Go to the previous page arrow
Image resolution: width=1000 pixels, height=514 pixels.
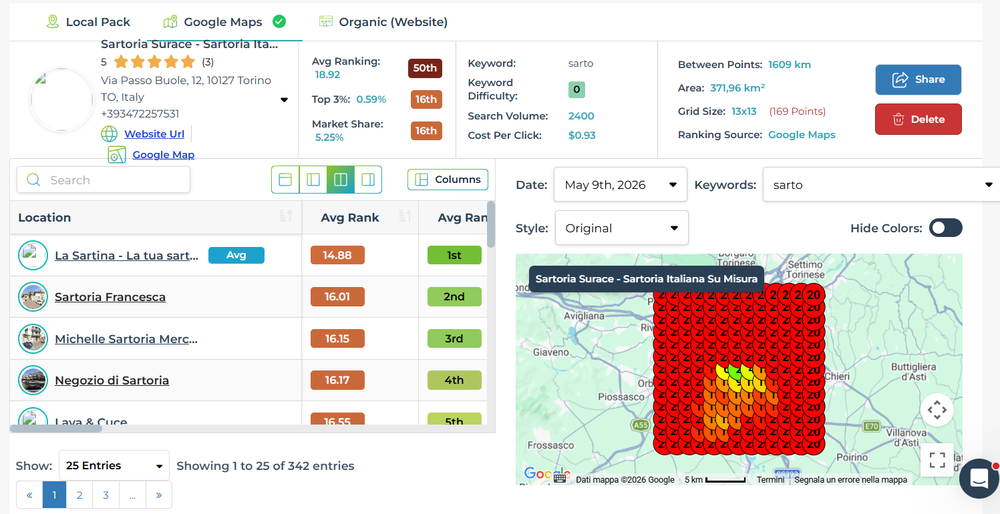(29, 495)
